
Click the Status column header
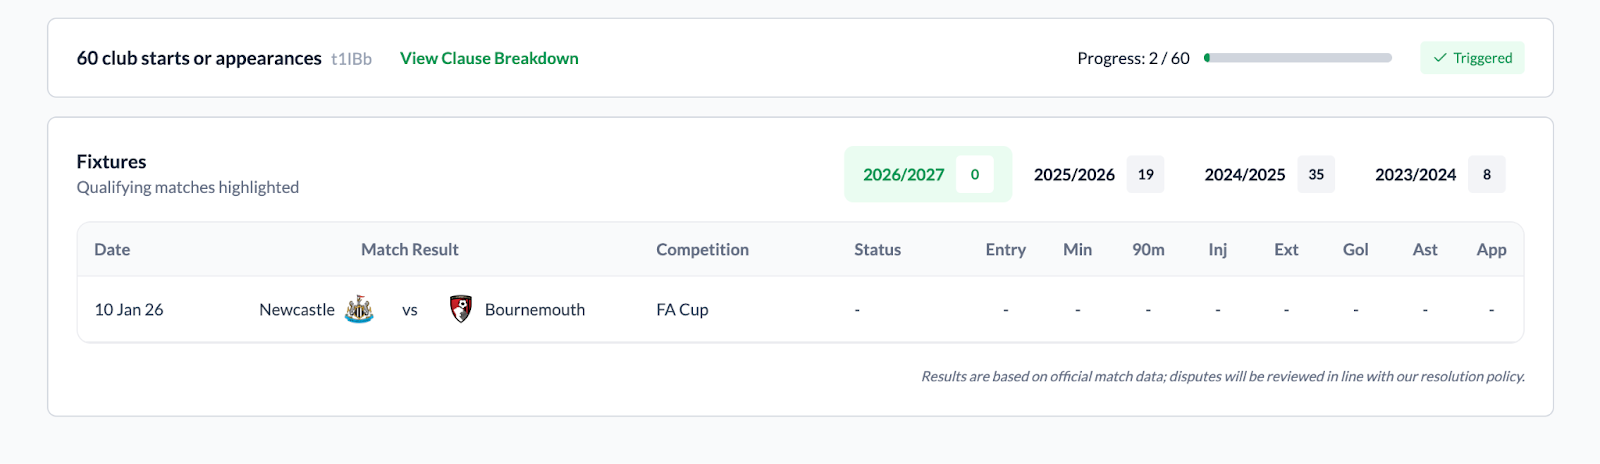(x=877, y=250)
